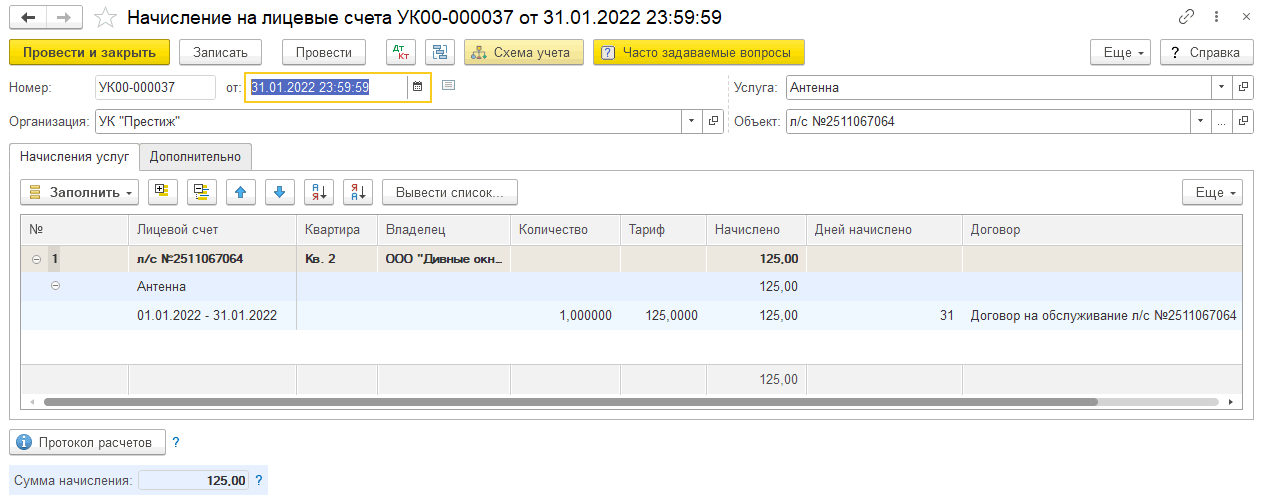Switch to Дополнительно tab
The width and height of the screenshot is (1266, 499).
point(195,156)
